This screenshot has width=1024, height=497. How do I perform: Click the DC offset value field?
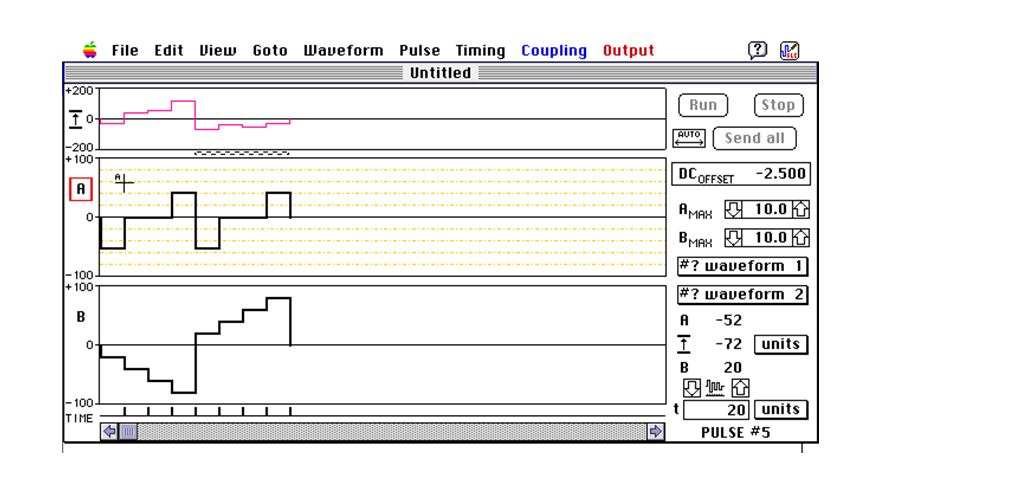click(741, 174)
